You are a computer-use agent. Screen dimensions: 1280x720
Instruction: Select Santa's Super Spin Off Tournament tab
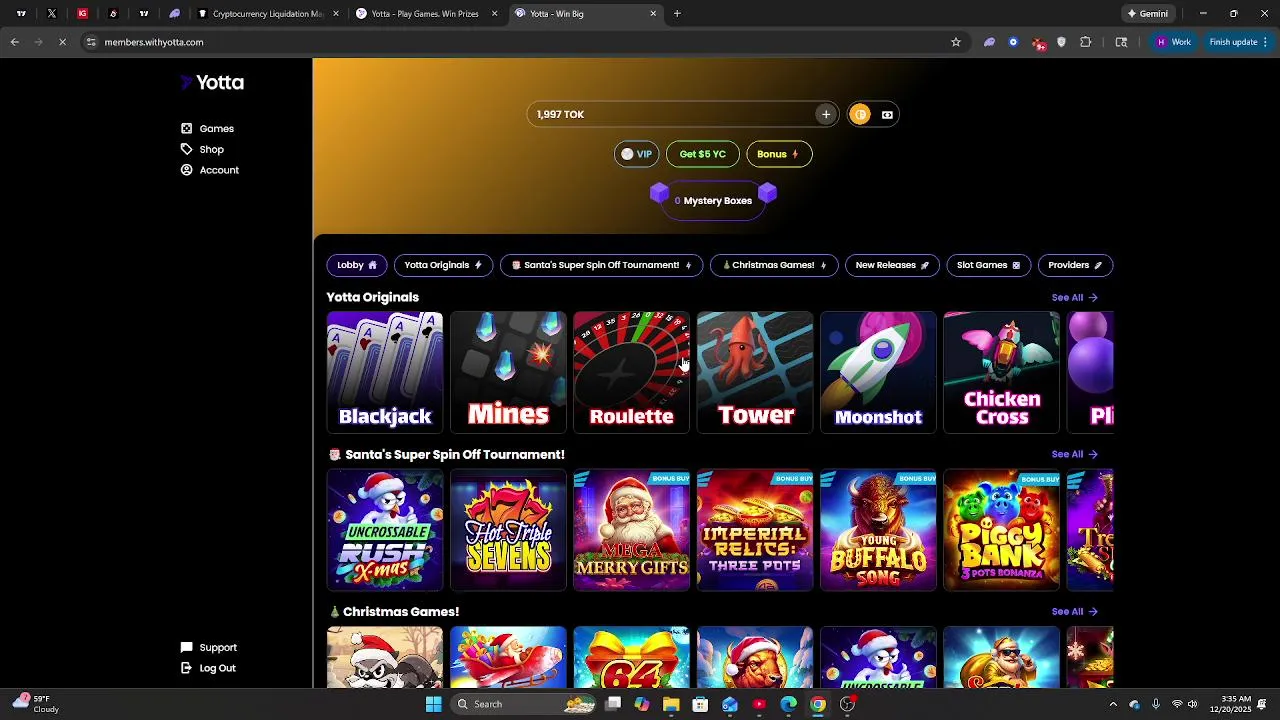[602, 265]
